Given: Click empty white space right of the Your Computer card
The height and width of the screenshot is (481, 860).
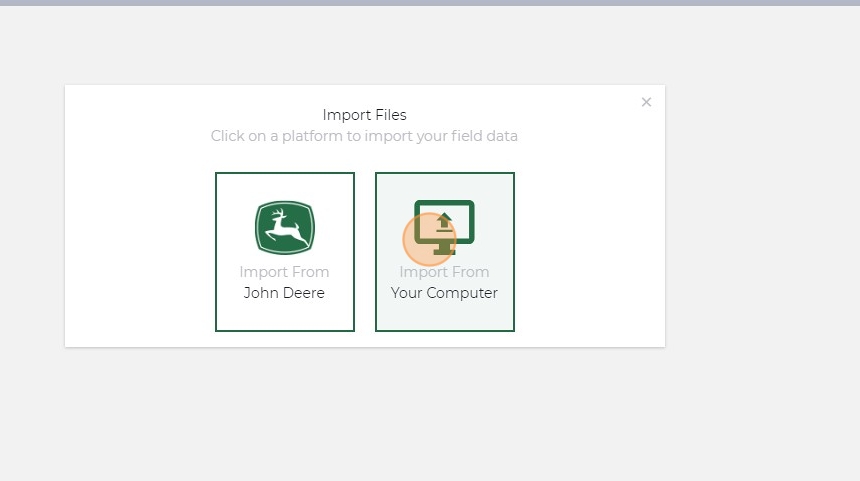Looking at the screenshot, I should point(590,250).
